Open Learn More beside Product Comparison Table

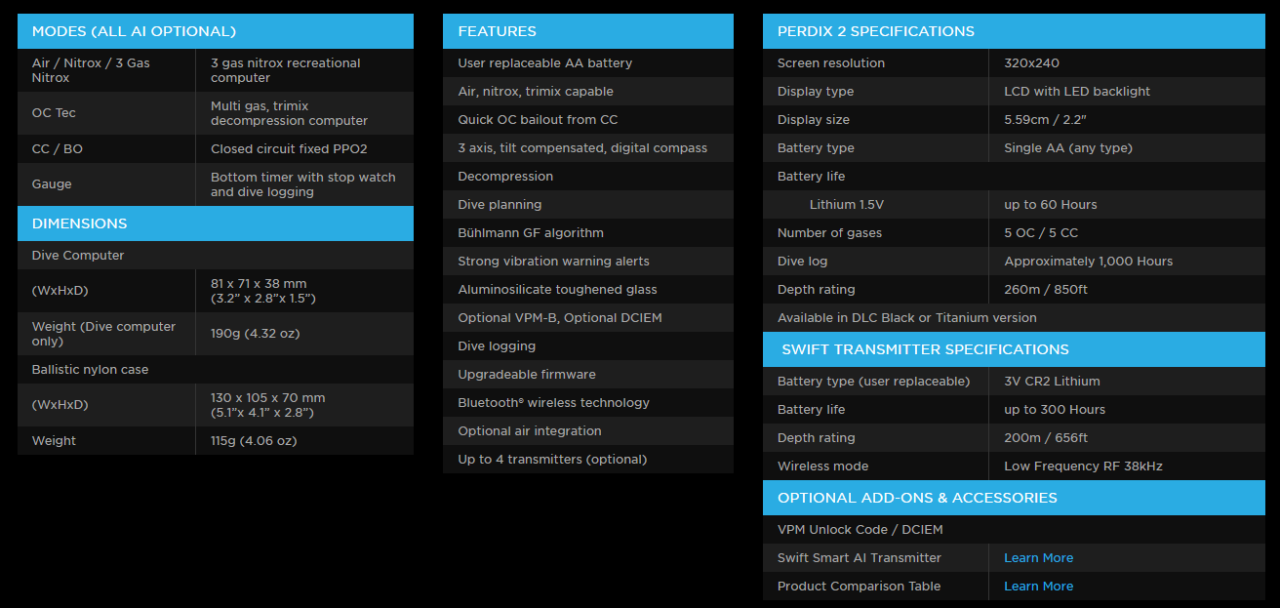[x=1038, y=586]
